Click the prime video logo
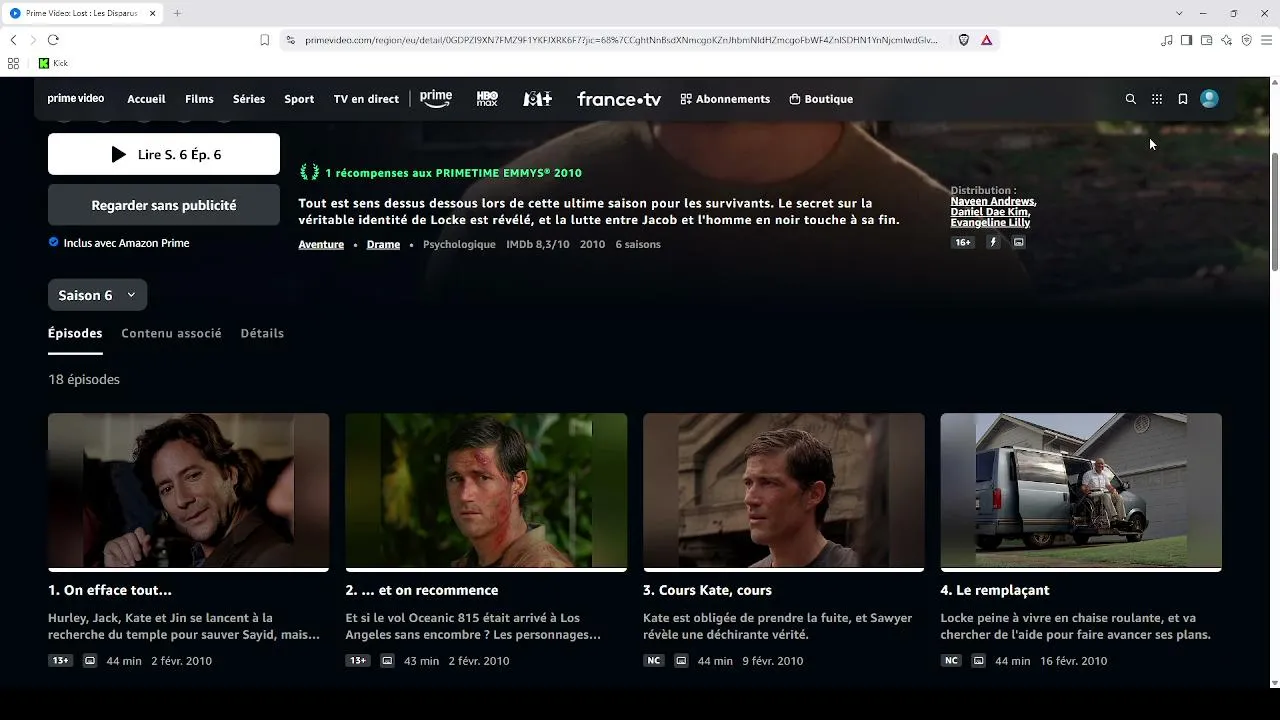1280x720 pixels. coord(76,99)
